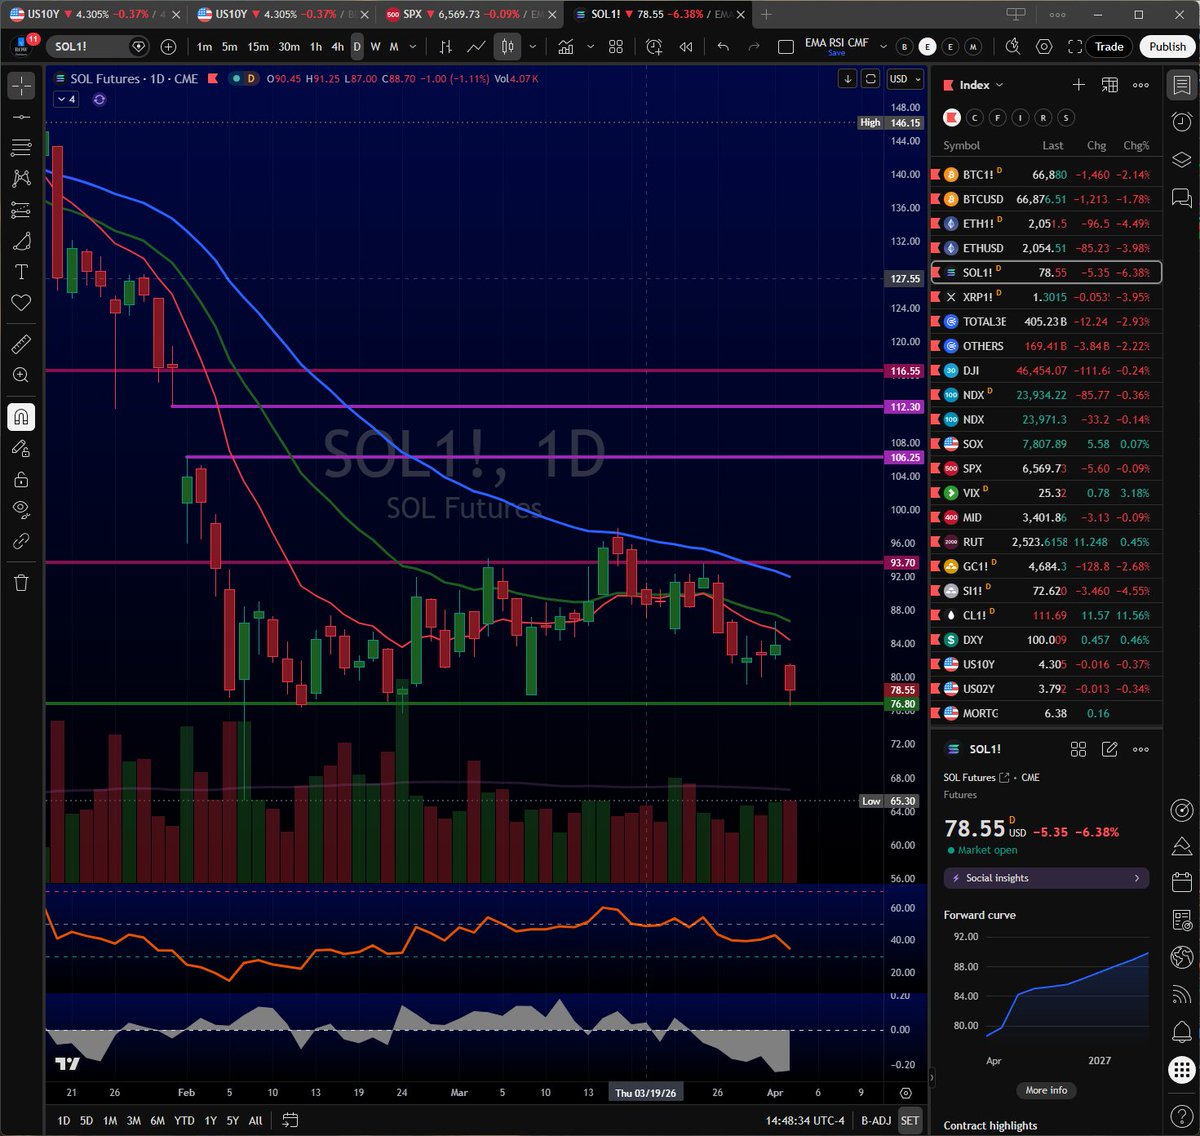Click the Trade button
Screen dimensions: 1200x1136
pos(1109,47)
